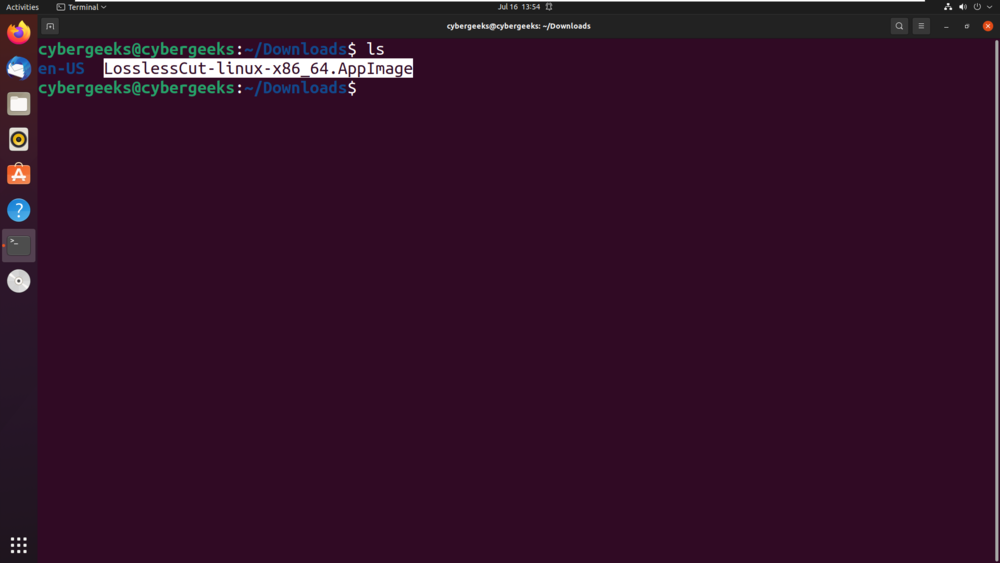Open Rhythmbox music player in the dock

tap(18, 139)
